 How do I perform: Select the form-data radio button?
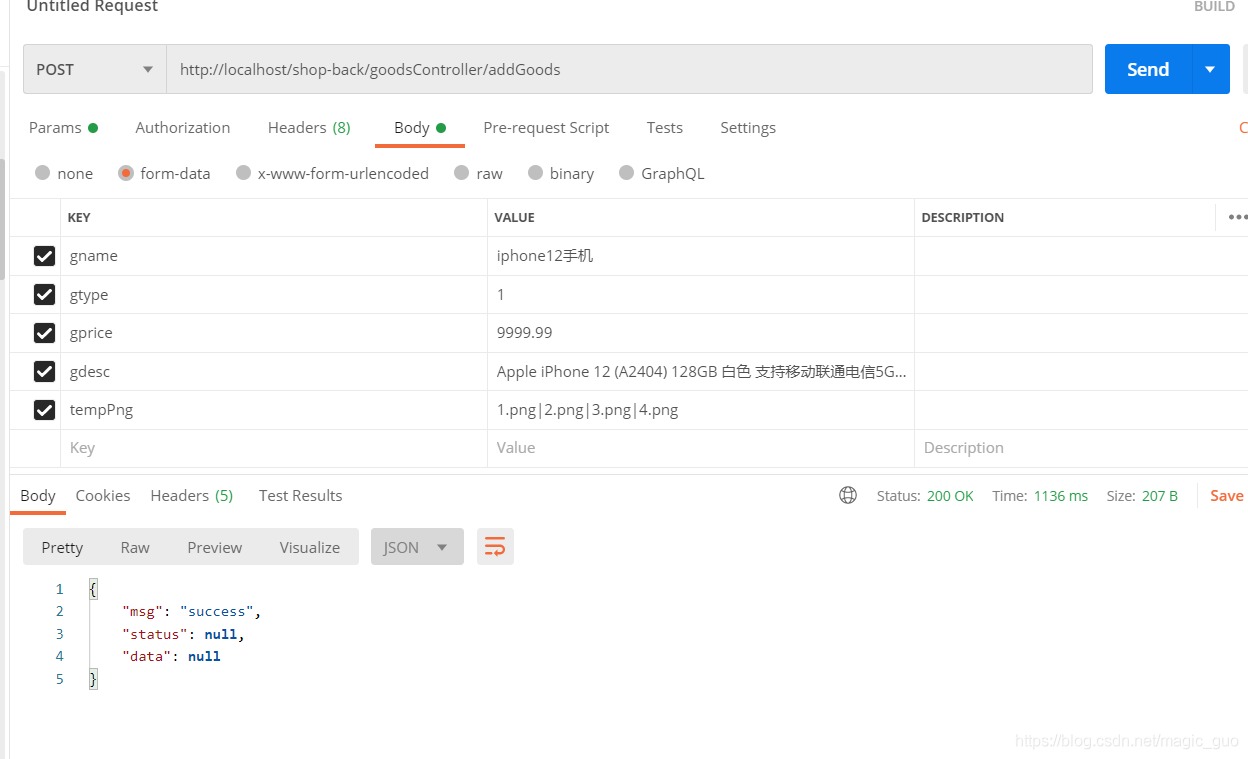(126, 173)
